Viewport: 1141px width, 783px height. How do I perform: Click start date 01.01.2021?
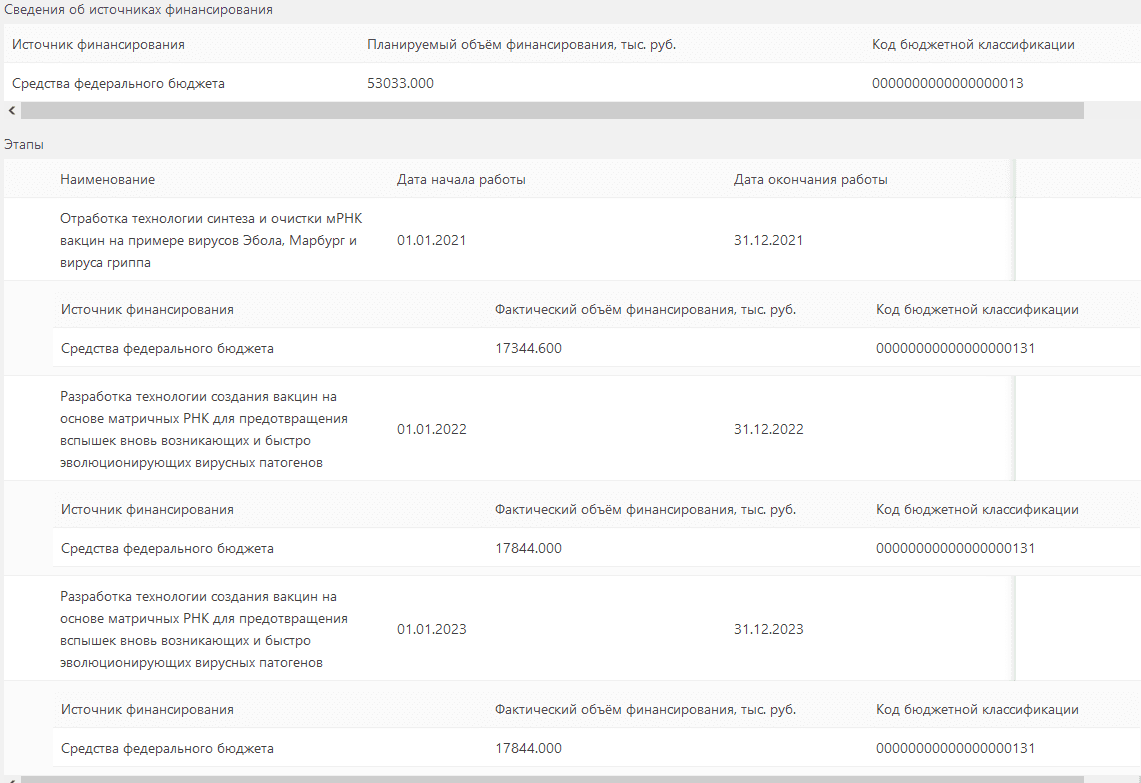coord(432,240)
